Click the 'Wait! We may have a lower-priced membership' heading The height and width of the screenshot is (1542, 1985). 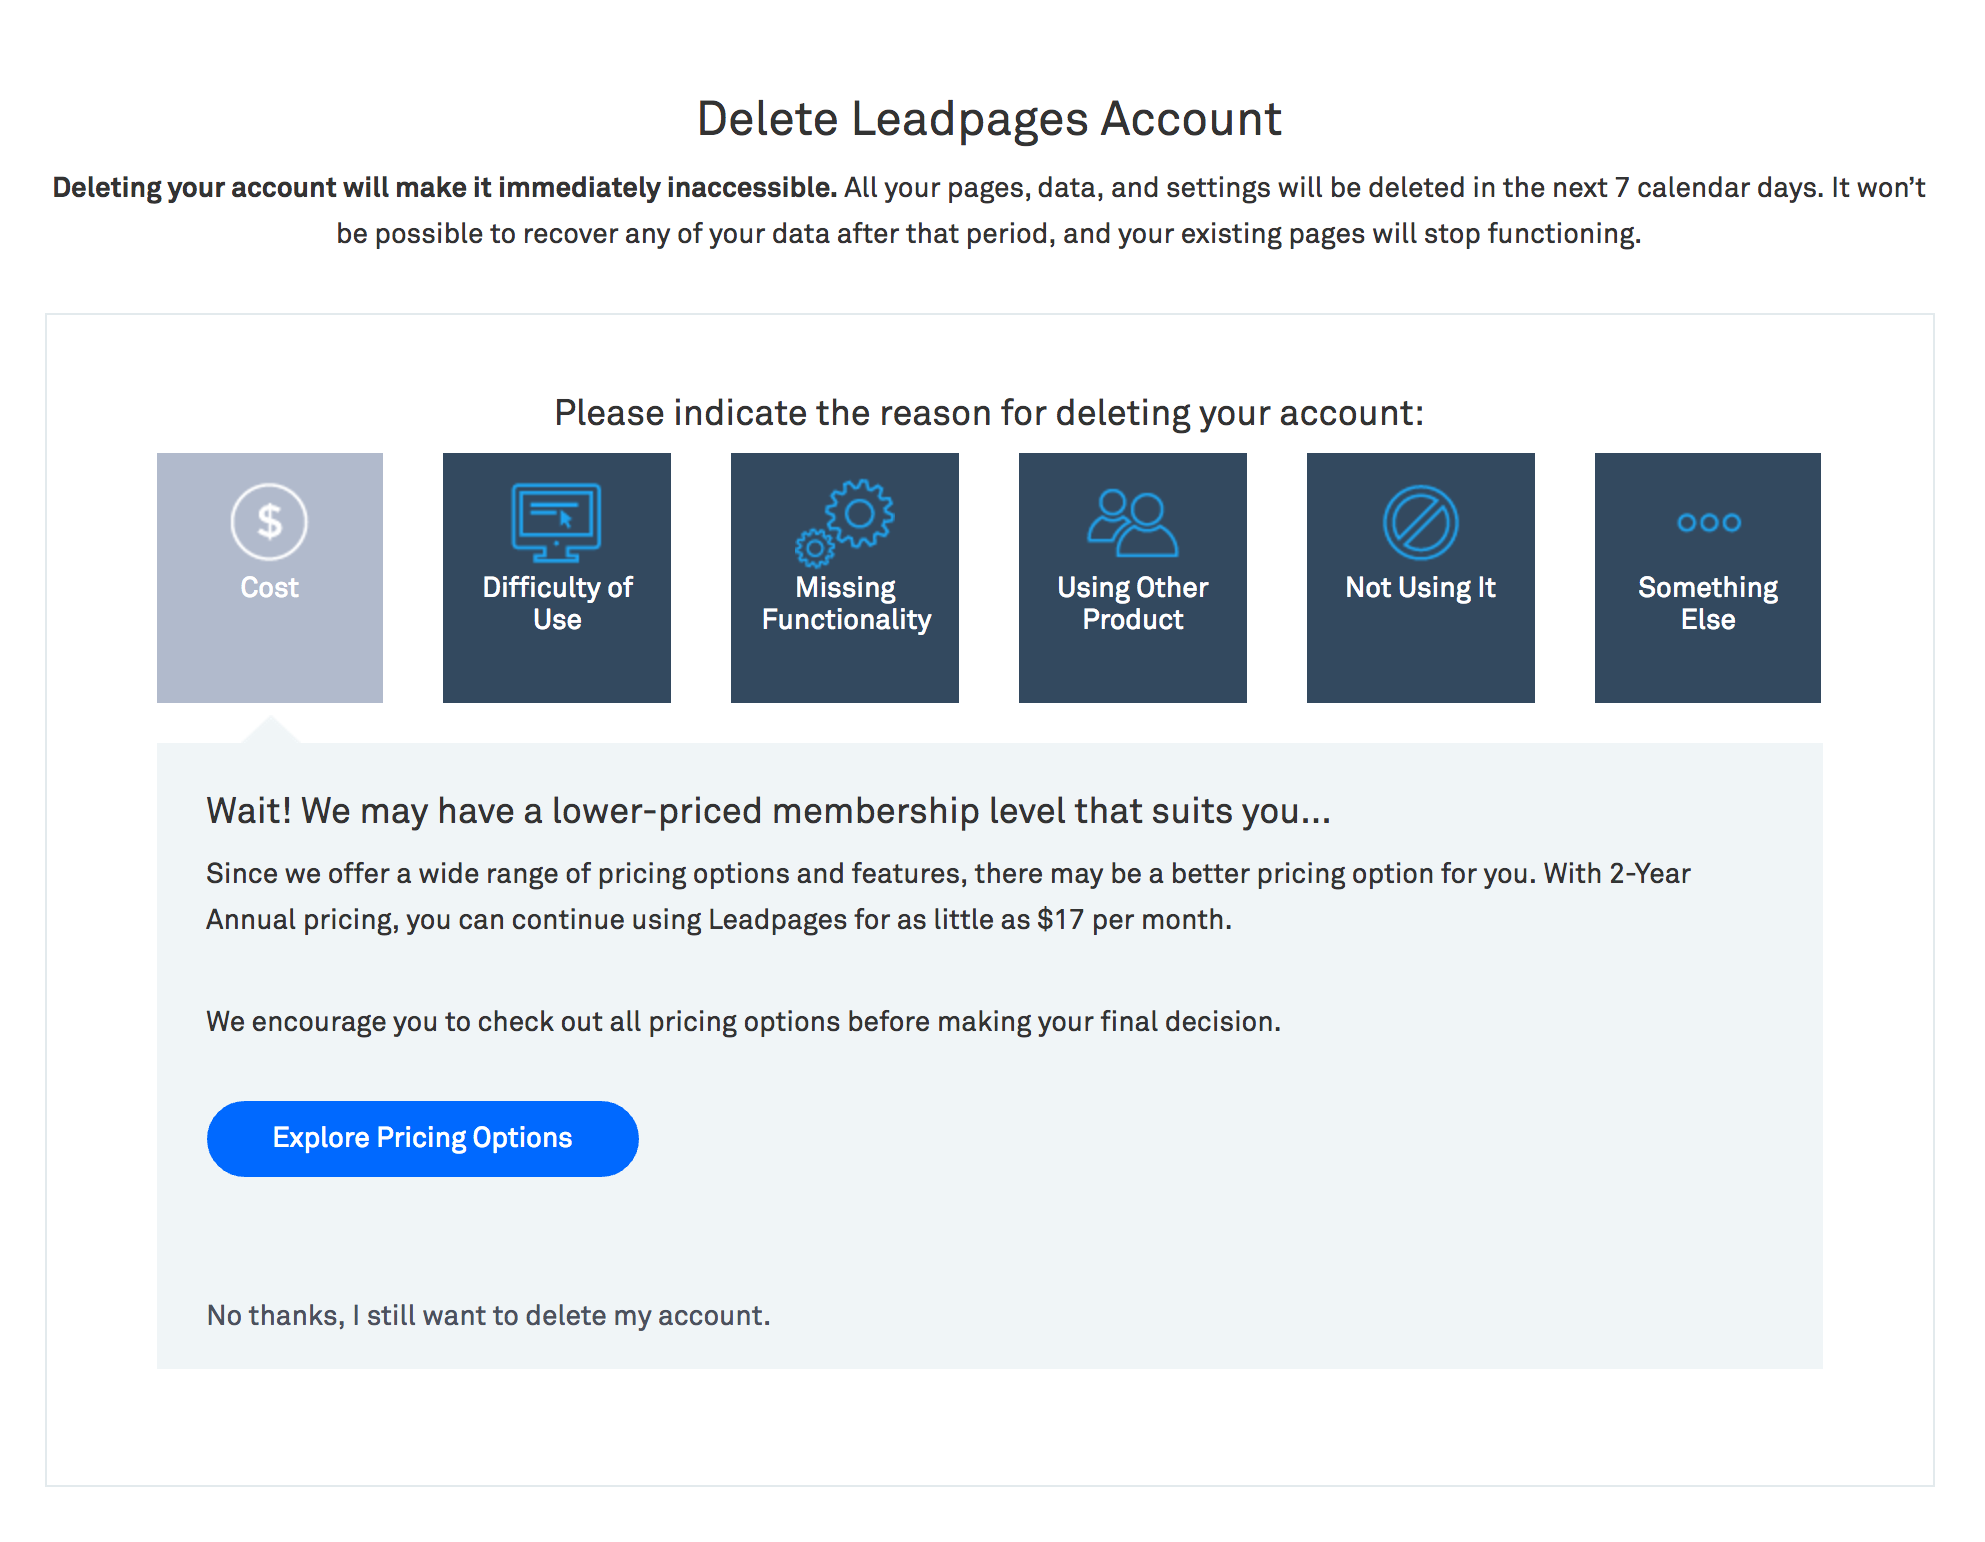(x=768, y=810)
